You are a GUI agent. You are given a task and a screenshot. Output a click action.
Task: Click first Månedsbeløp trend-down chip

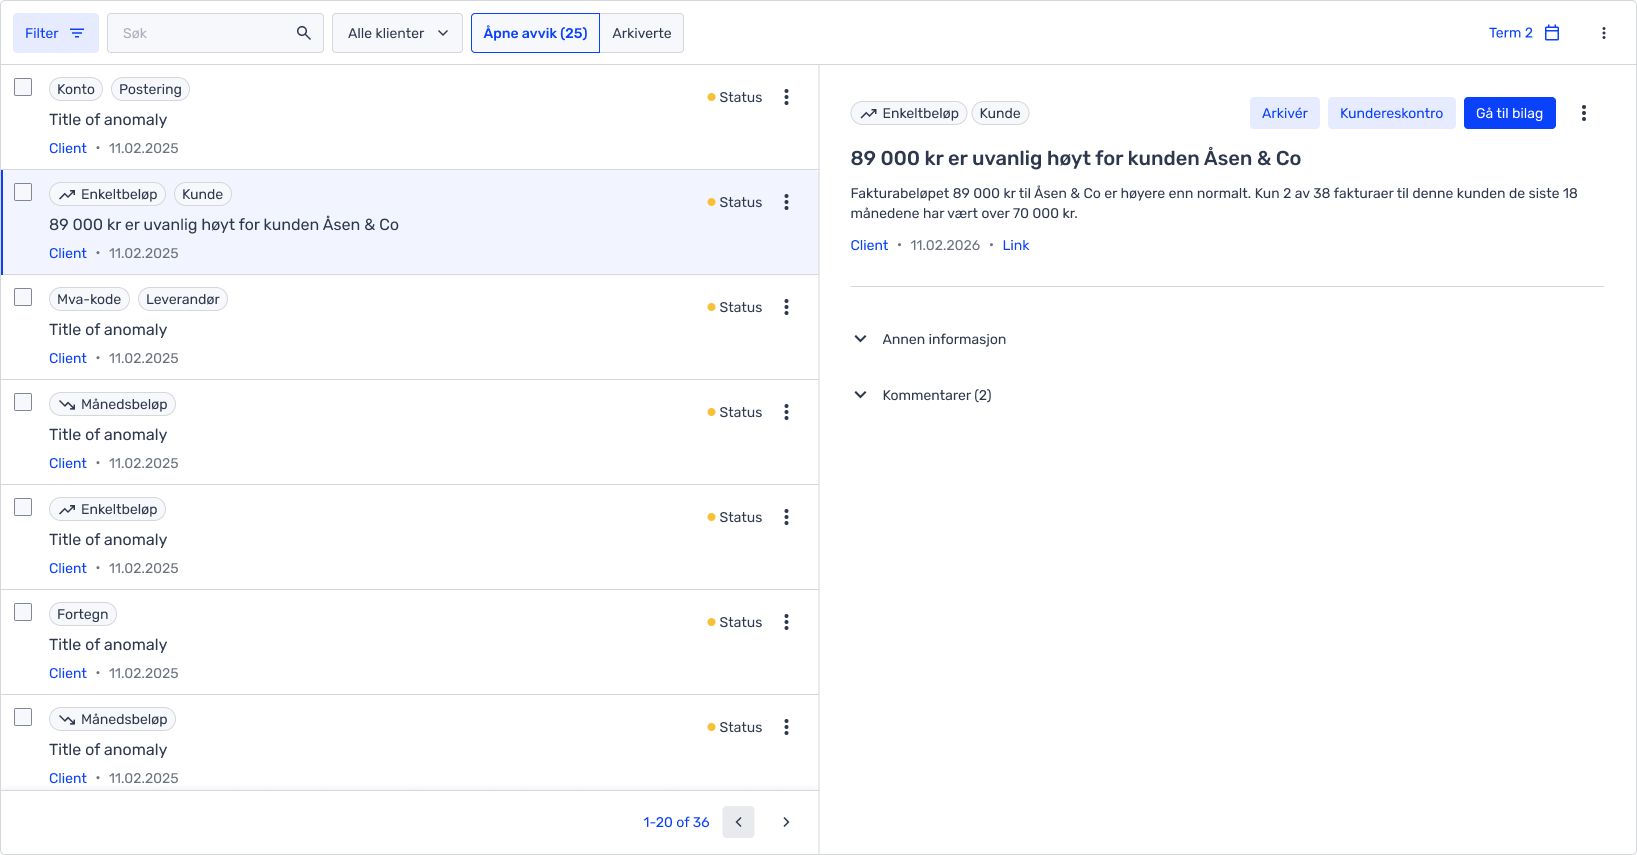point(113,404)
